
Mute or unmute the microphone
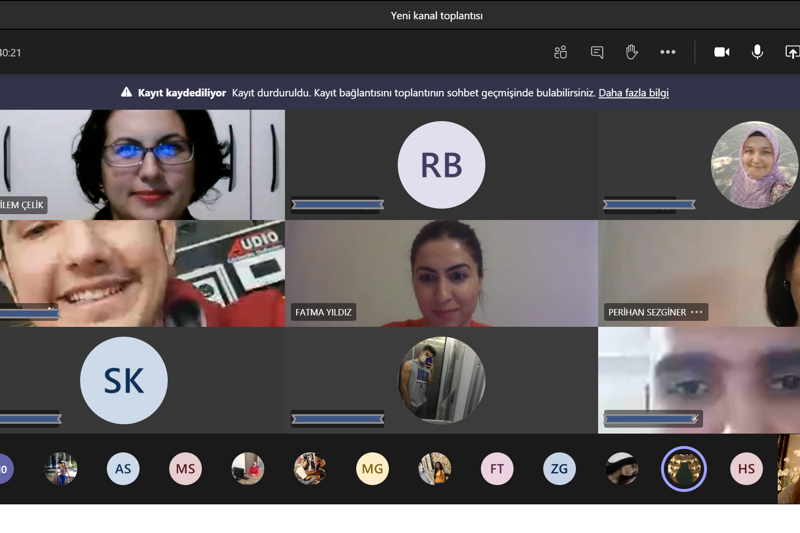click(757, 52)
